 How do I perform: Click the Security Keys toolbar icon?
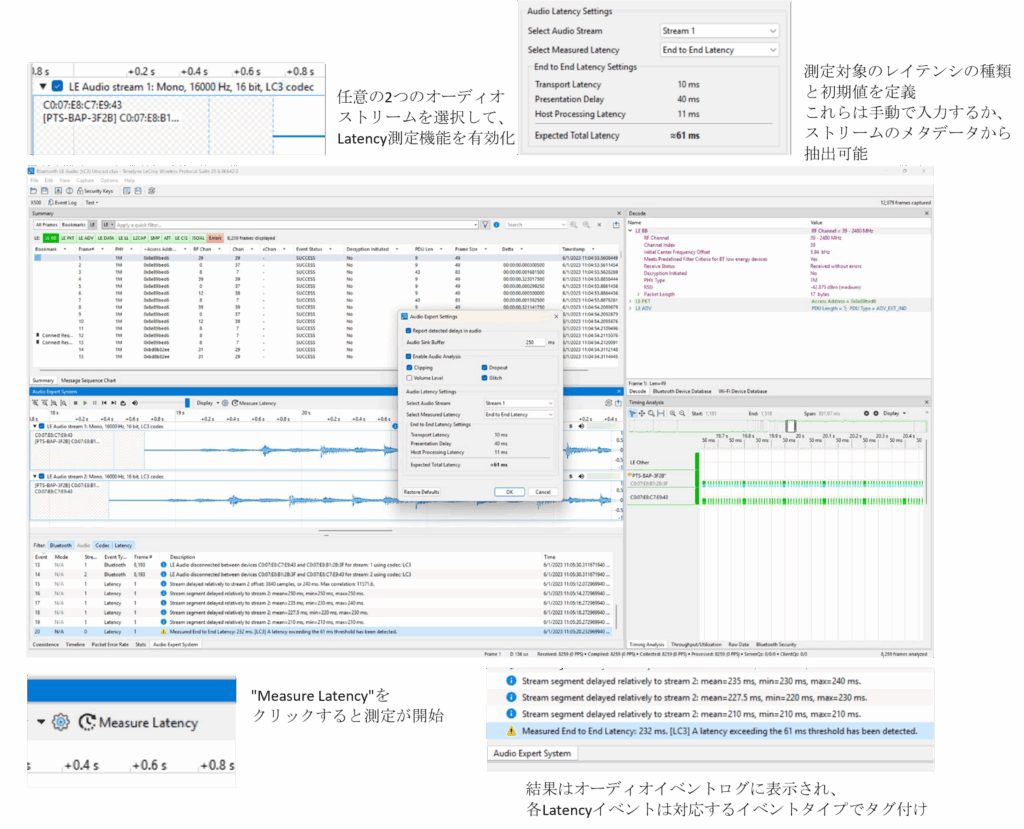tap(95, 190)
